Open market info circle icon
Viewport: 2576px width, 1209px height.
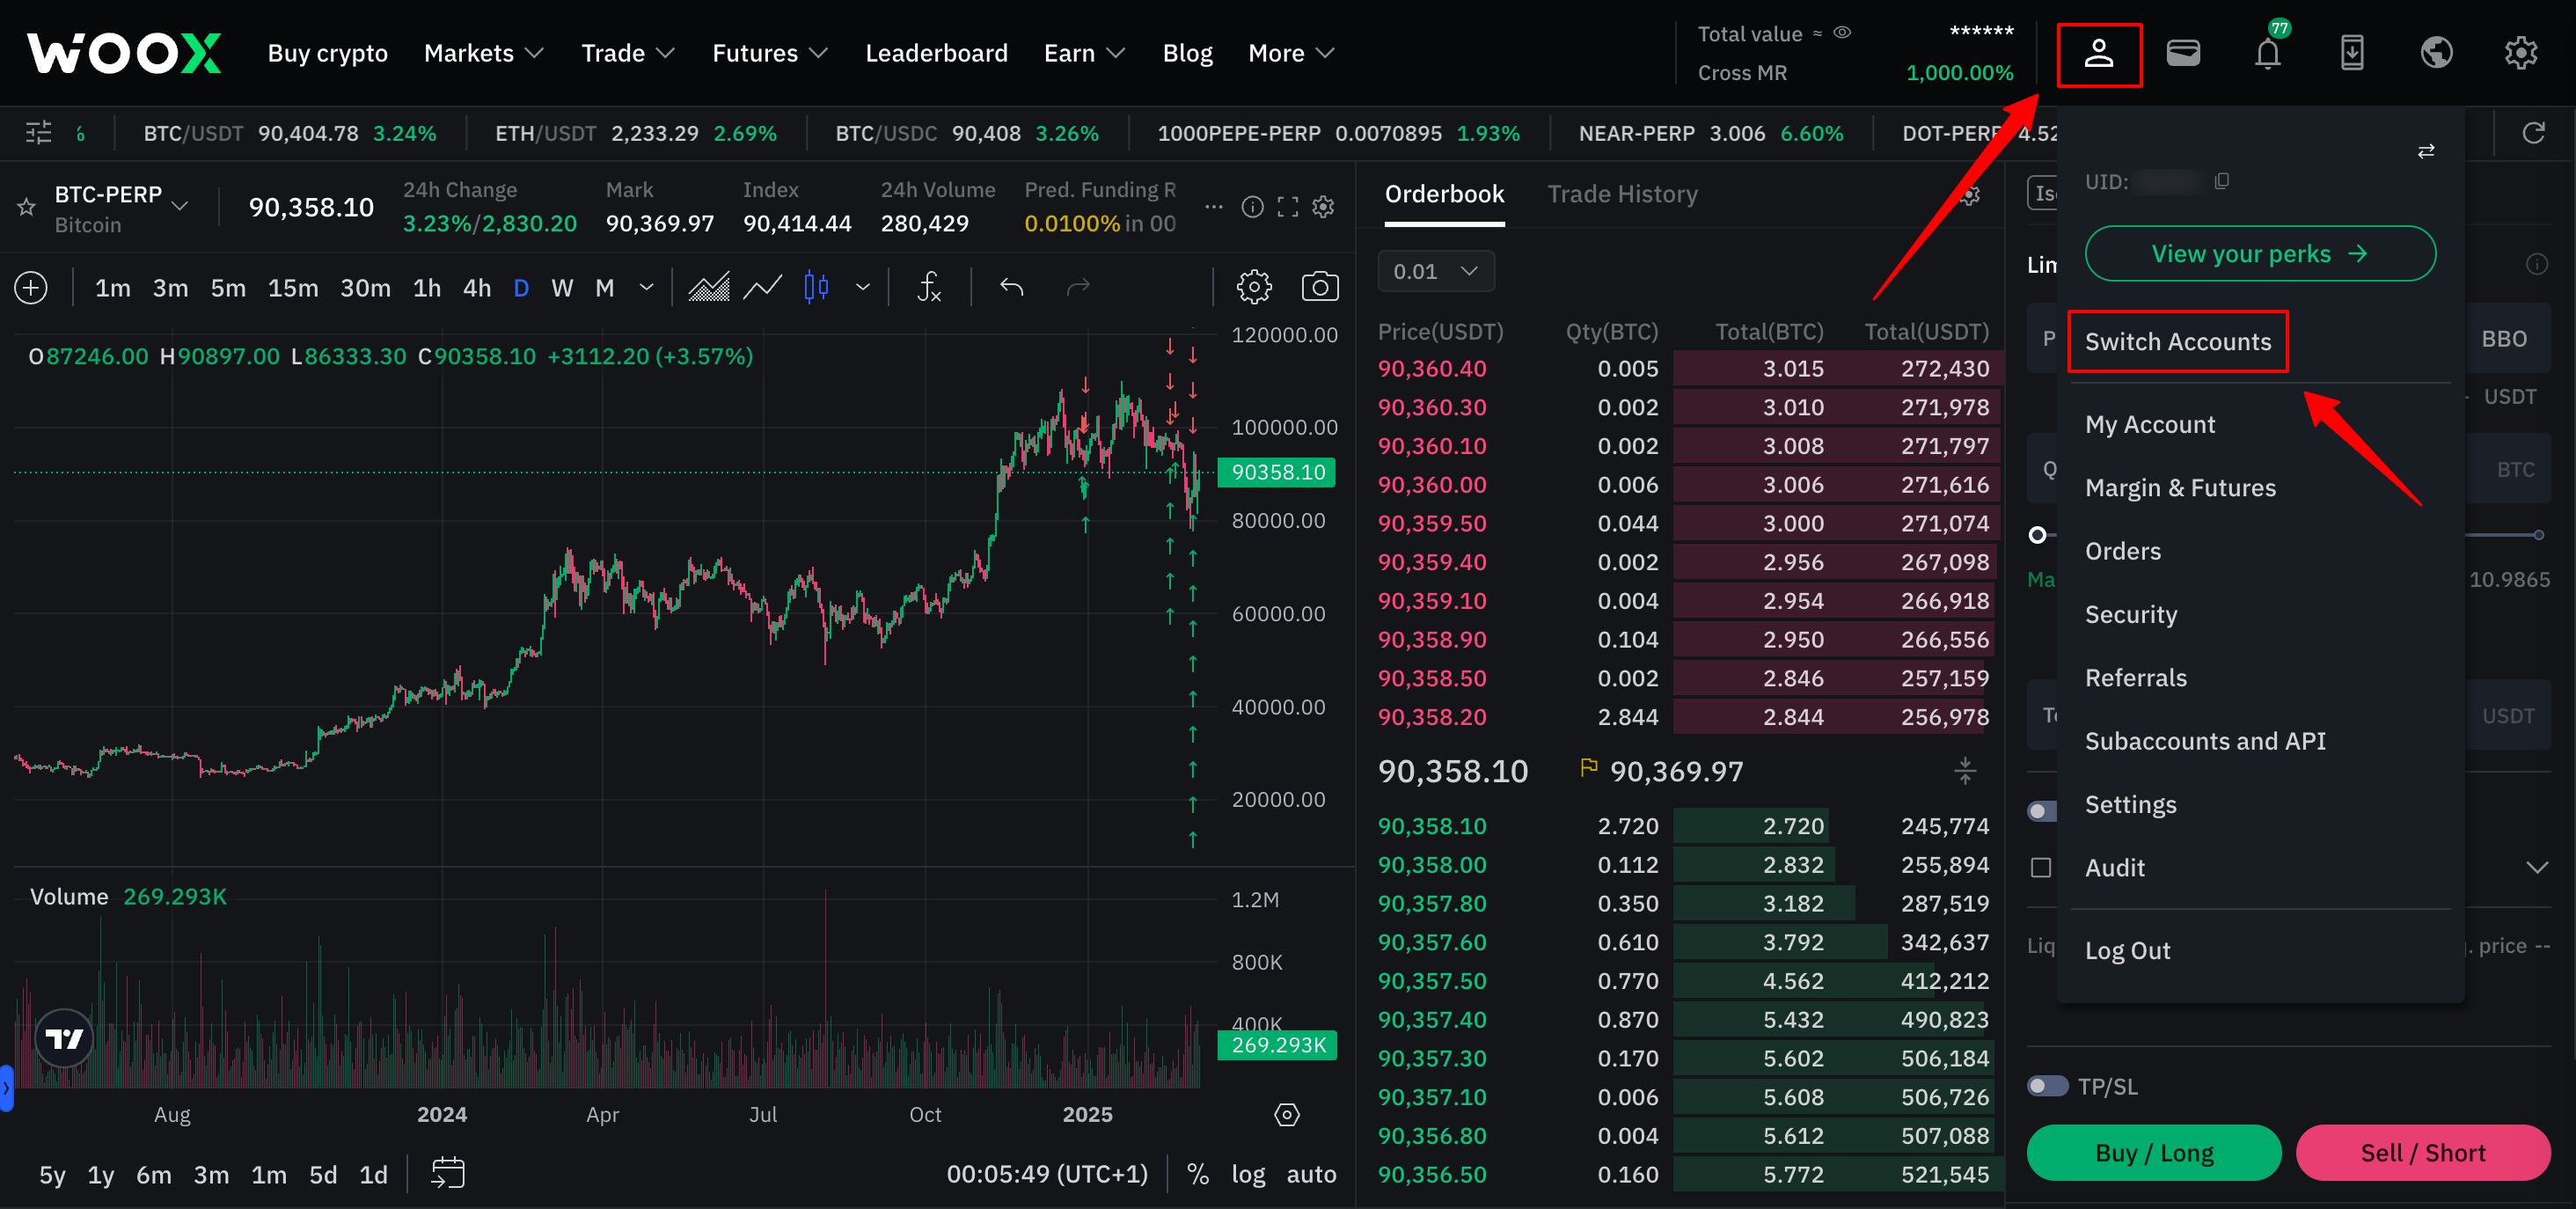click(1252, 207)
